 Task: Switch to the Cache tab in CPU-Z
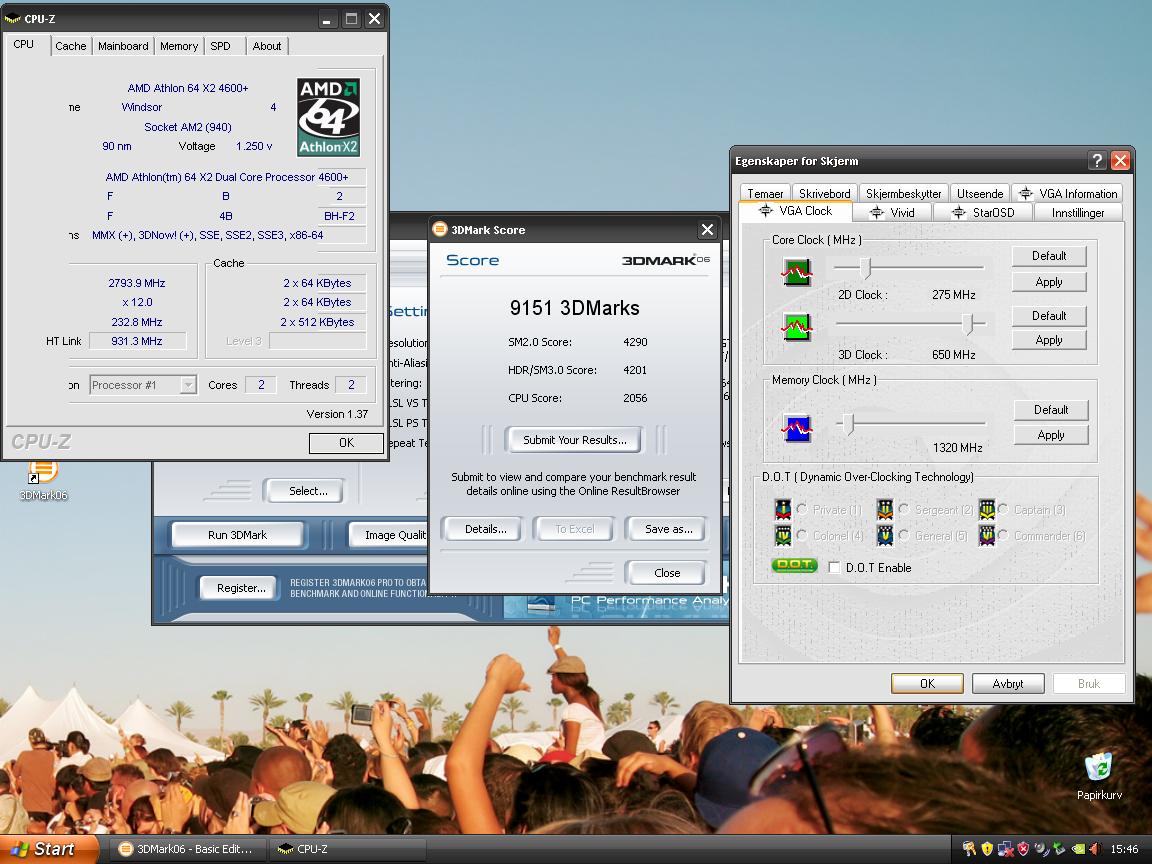tap(71, 46)
